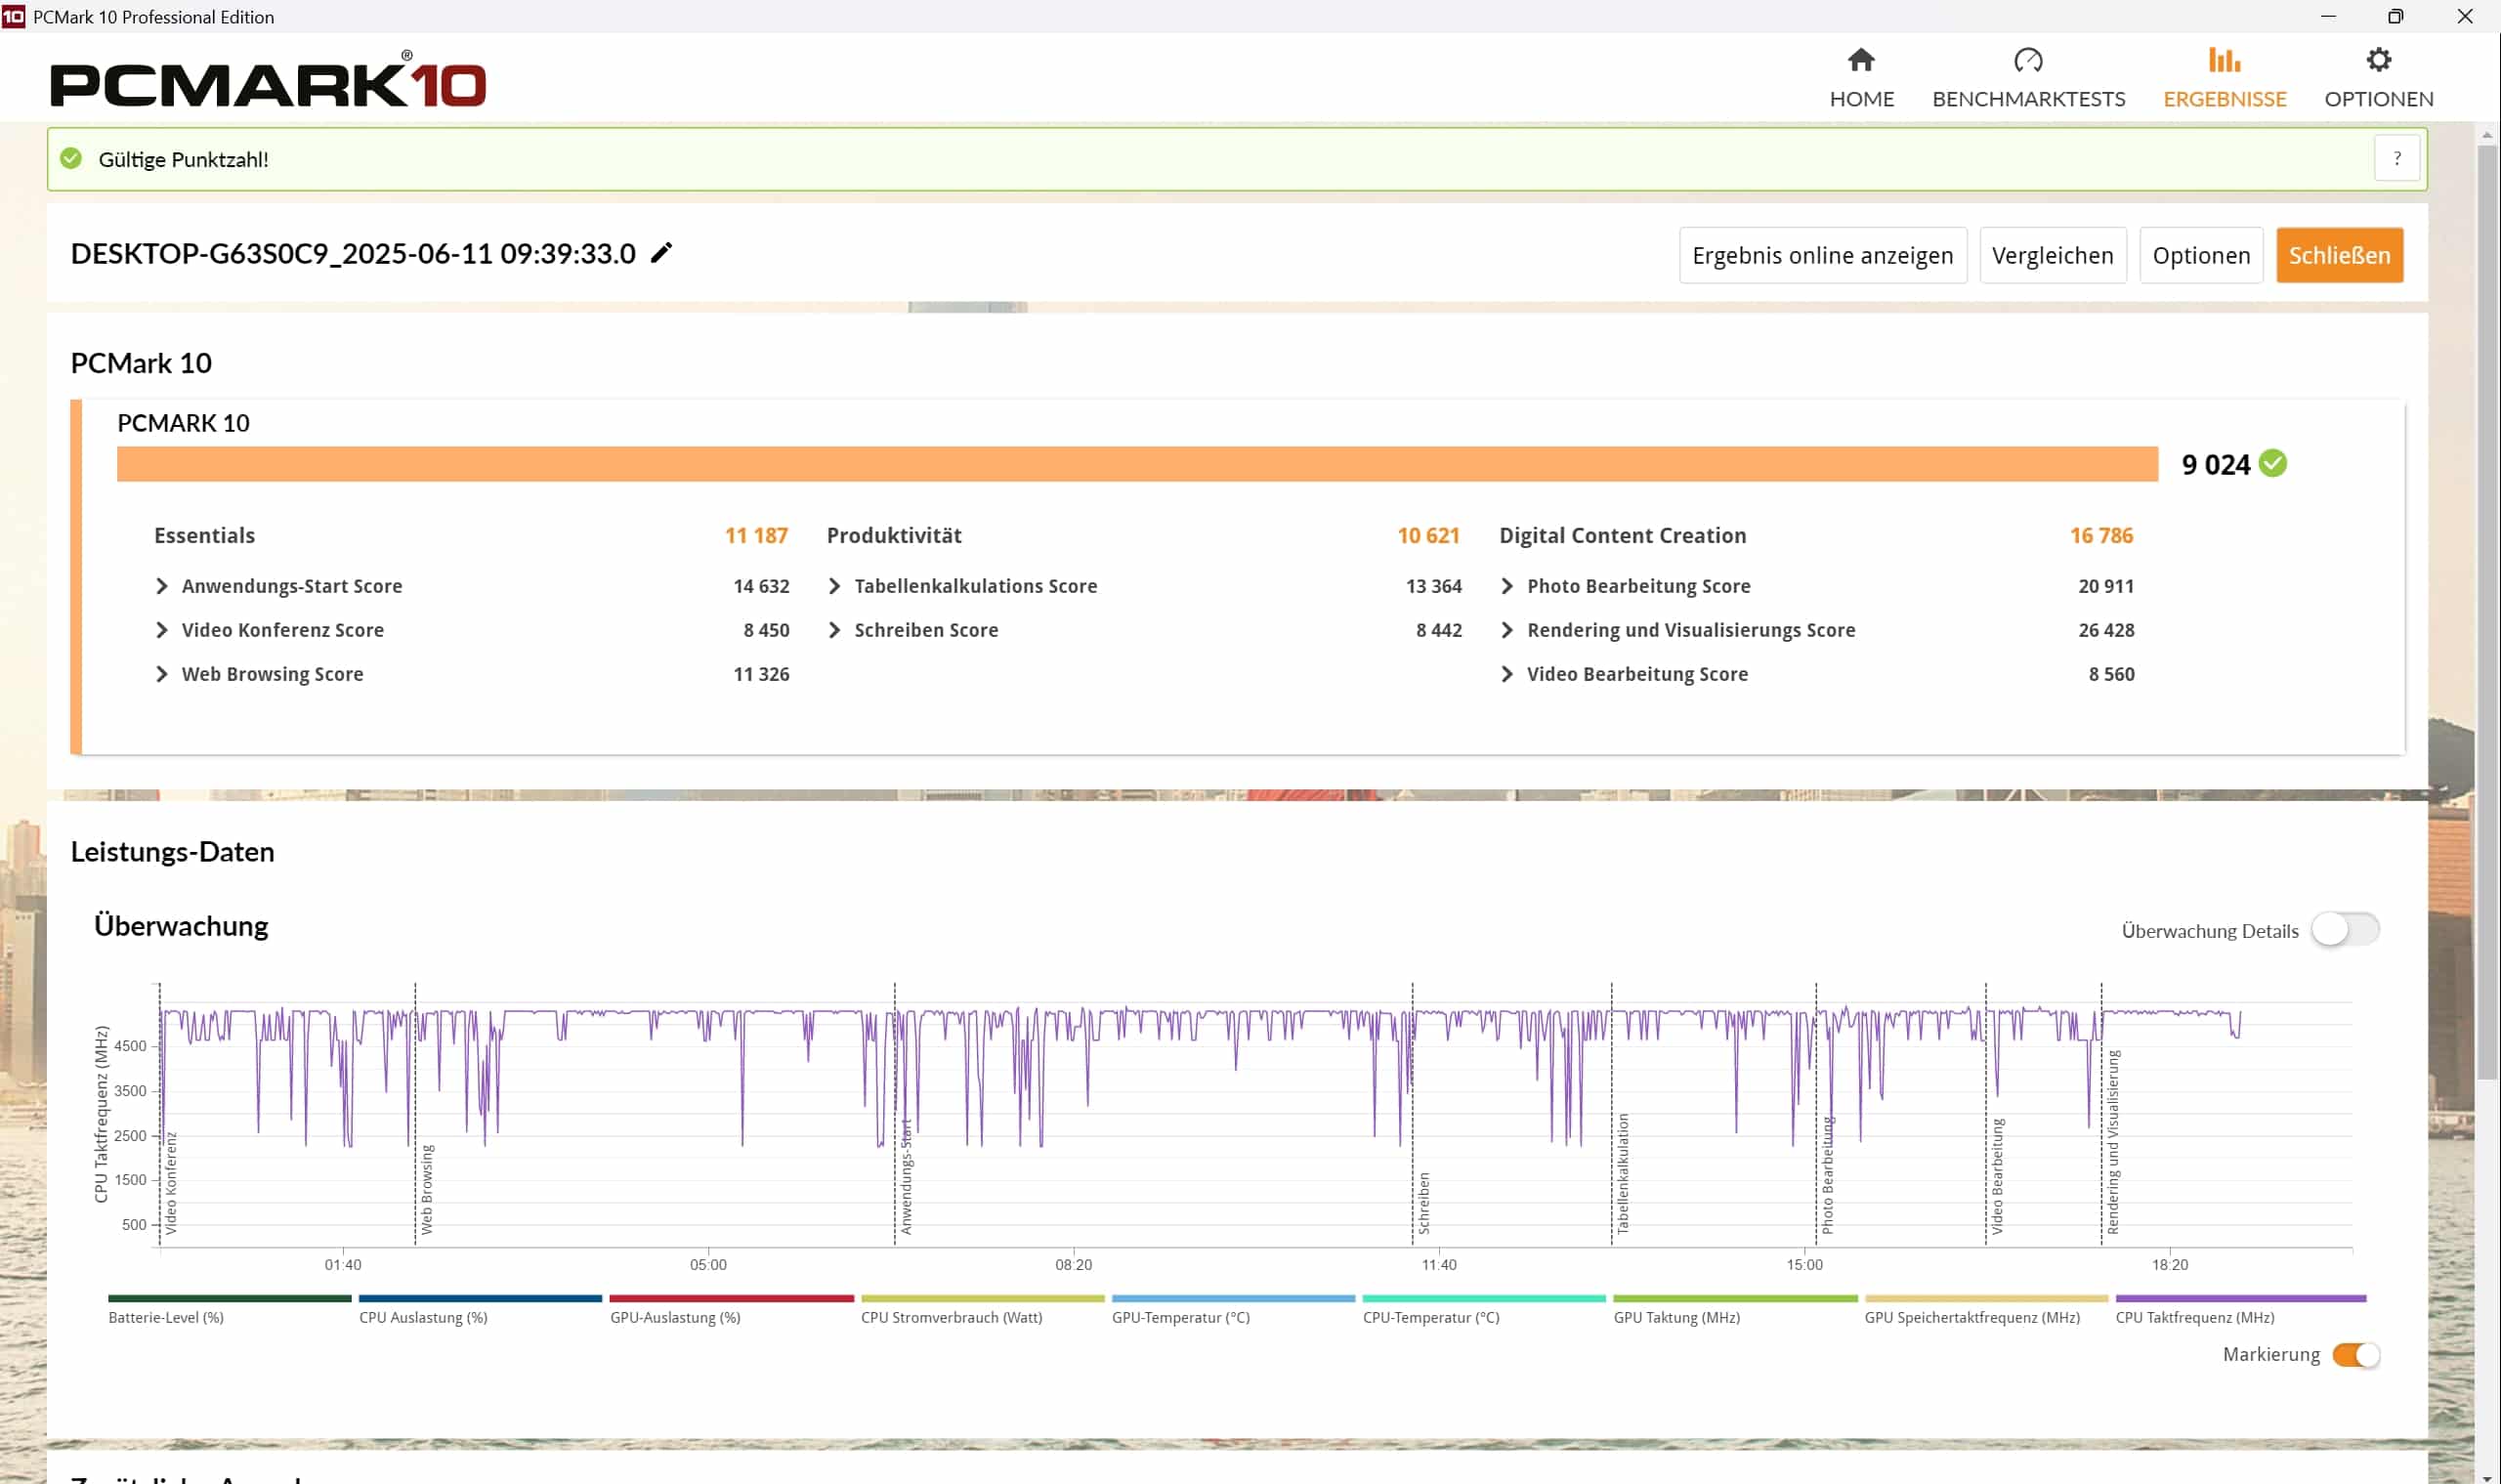Expand the Schreiben Score row
This screenshot has width=2501, height=1484.
834,630
